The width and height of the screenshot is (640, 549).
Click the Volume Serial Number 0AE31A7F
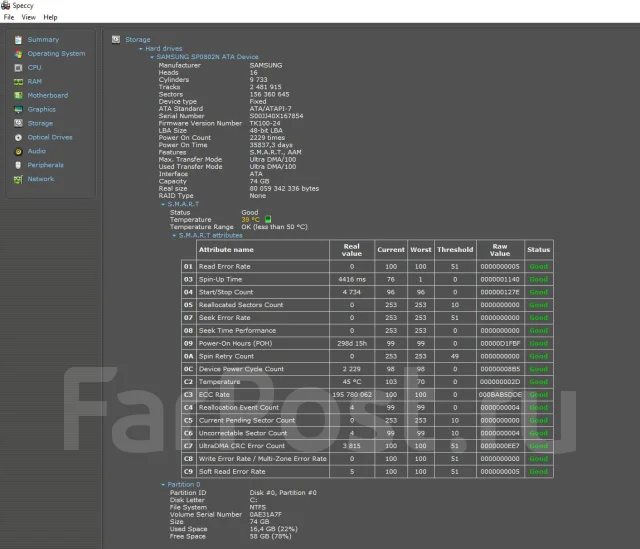click(x=266, y=515)
